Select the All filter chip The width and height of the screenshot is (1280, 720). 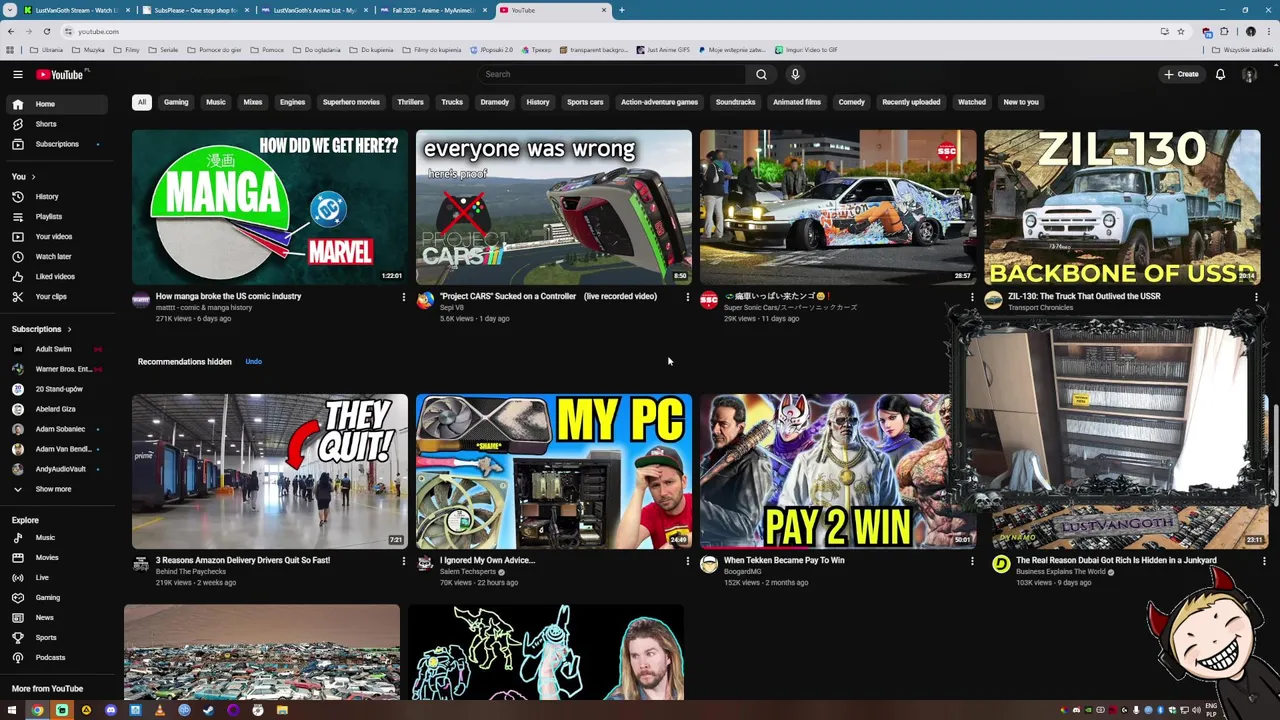click(142, 102)
